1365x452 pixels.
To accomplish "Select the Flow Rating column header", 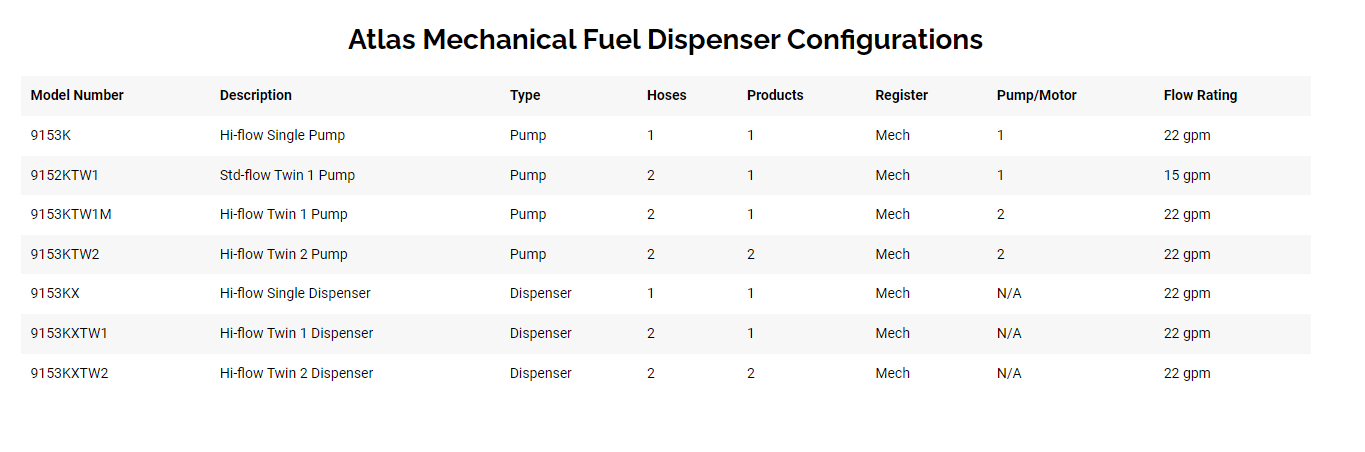I will (x=1200, y=95).
